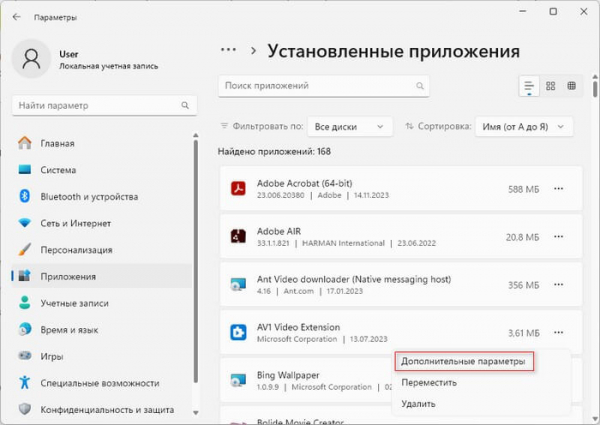Open Специальные возможности section
Viewport: 600px width, 425px height.
[x=102, y=383]
